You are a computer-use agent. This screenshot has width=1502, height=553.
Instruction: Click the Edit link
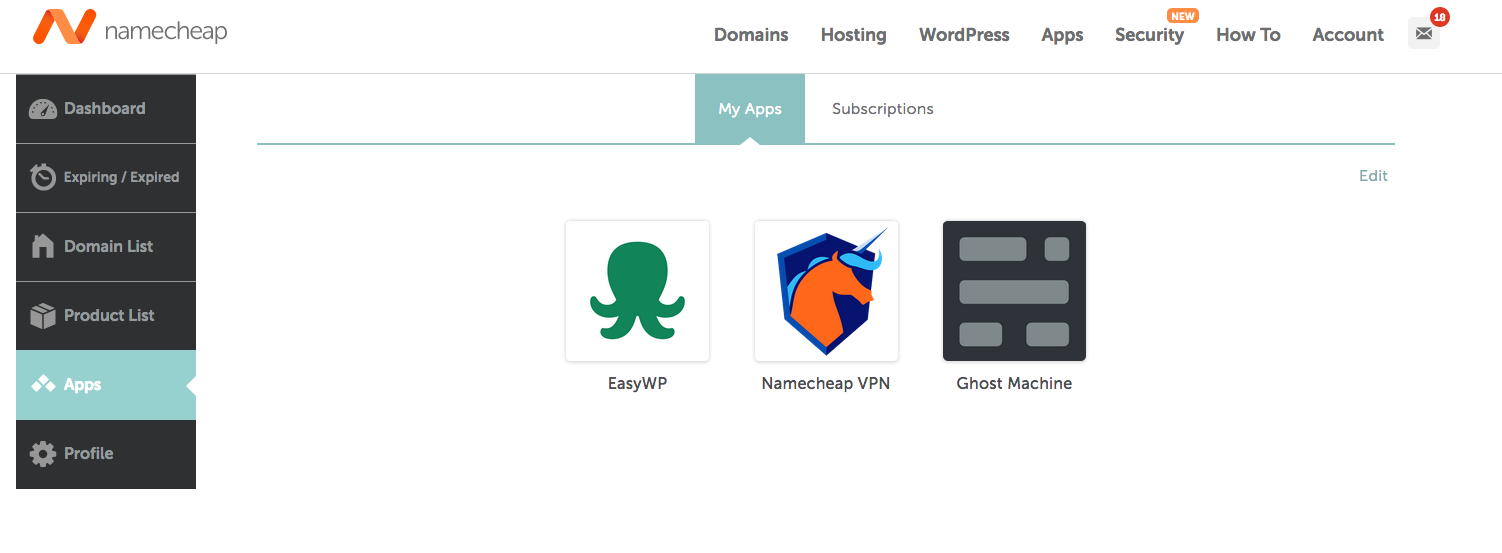pyautogui.click(x=1373, y=176)
